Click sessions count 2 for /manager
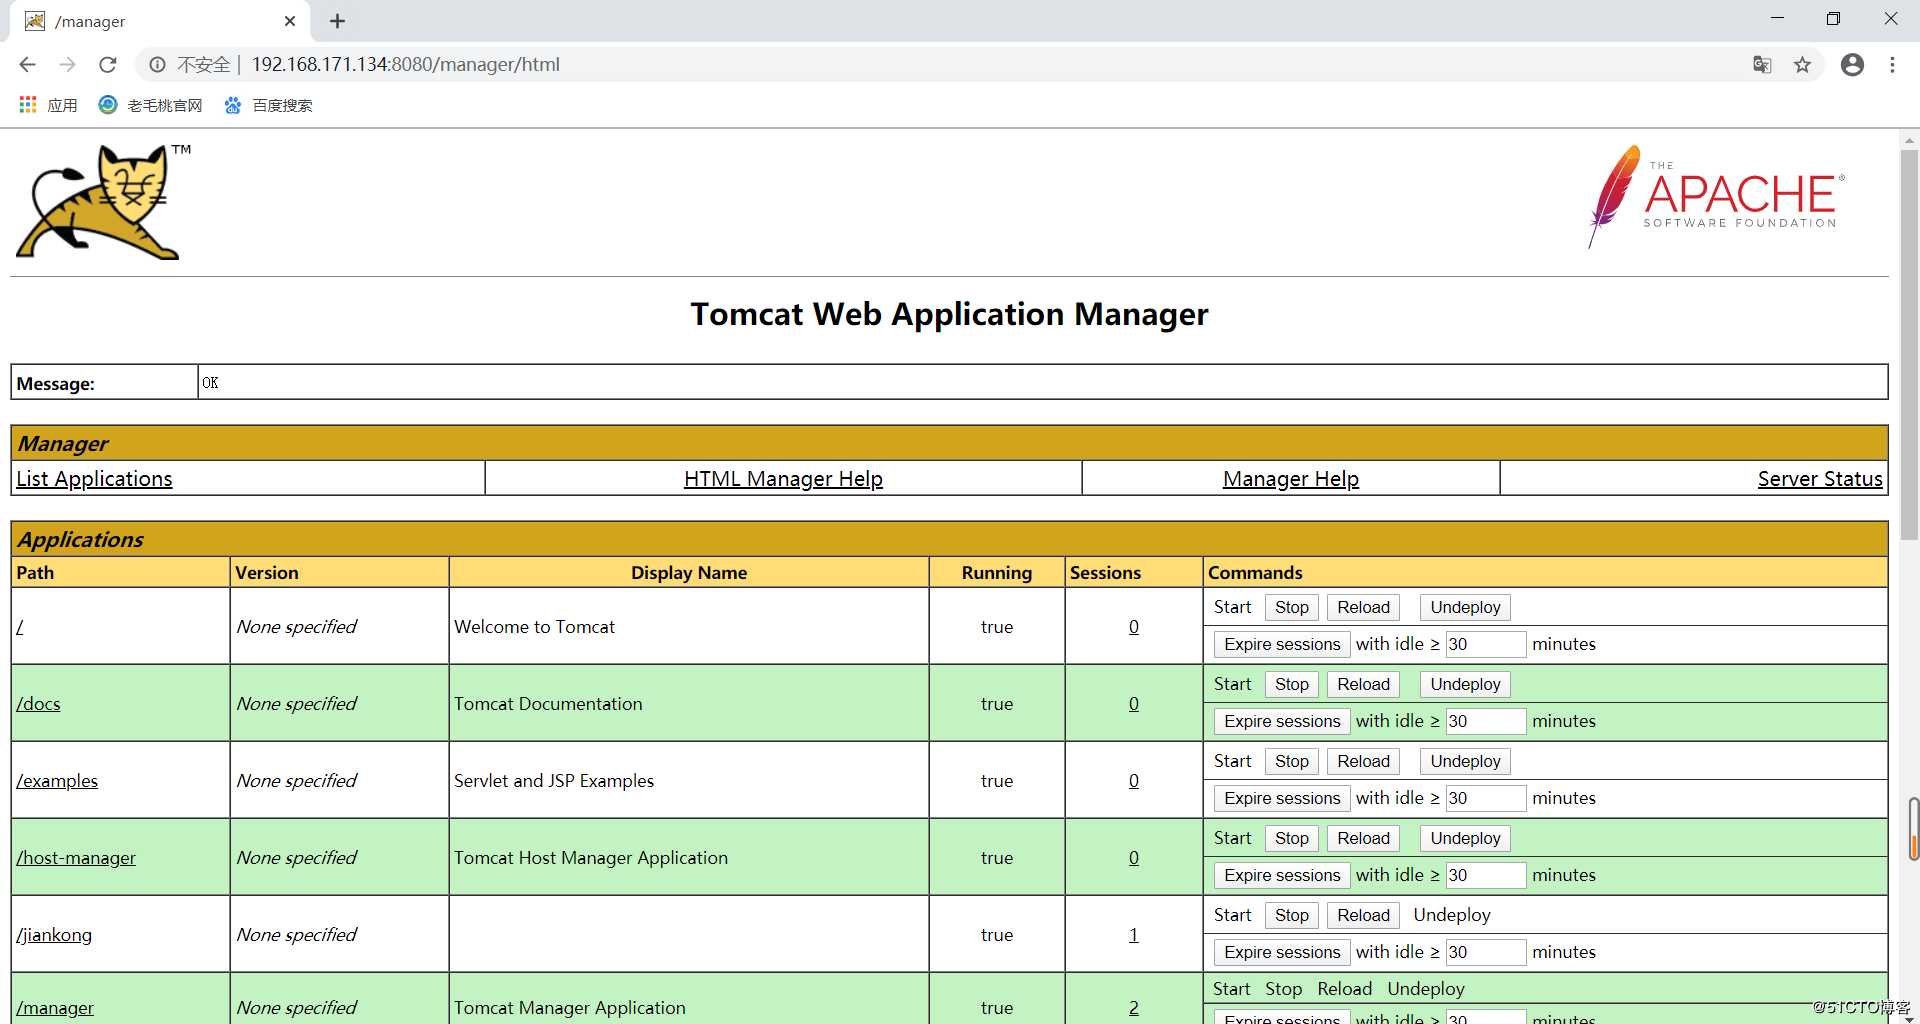1920x1024 pixels. click(1134, 1008)
